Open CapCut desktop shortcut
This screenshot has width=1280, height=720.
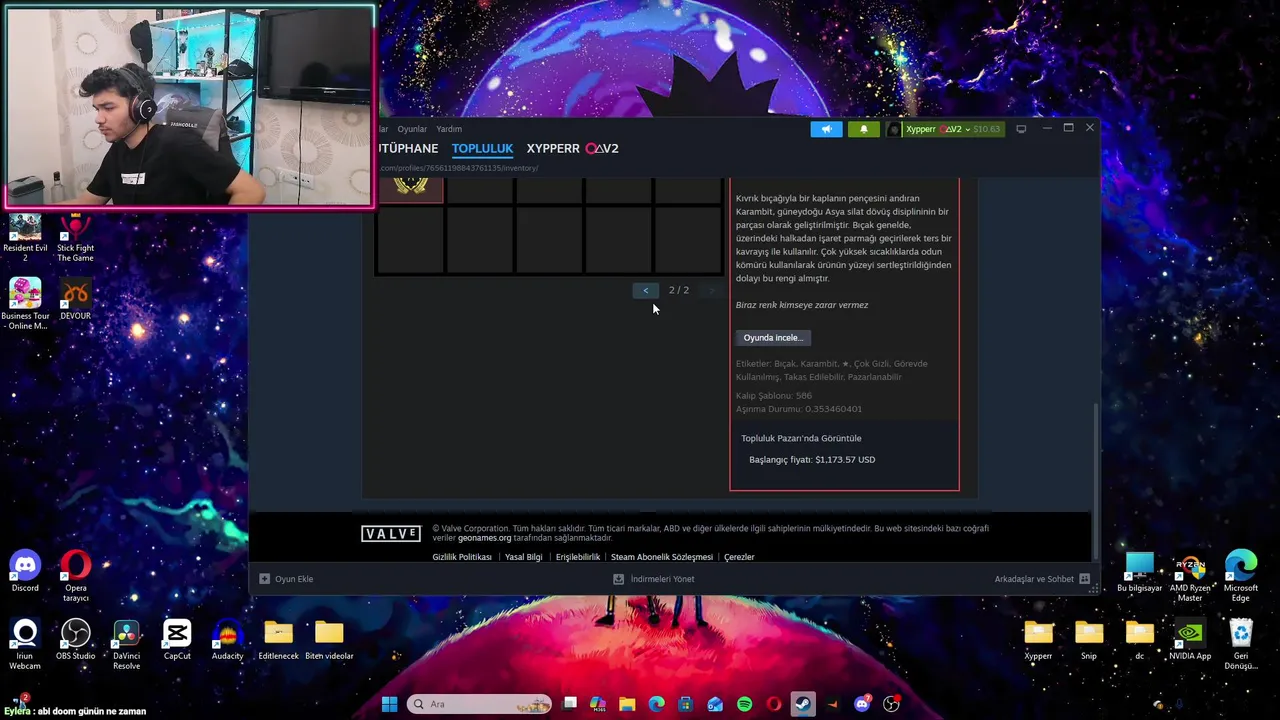point(177,640)
